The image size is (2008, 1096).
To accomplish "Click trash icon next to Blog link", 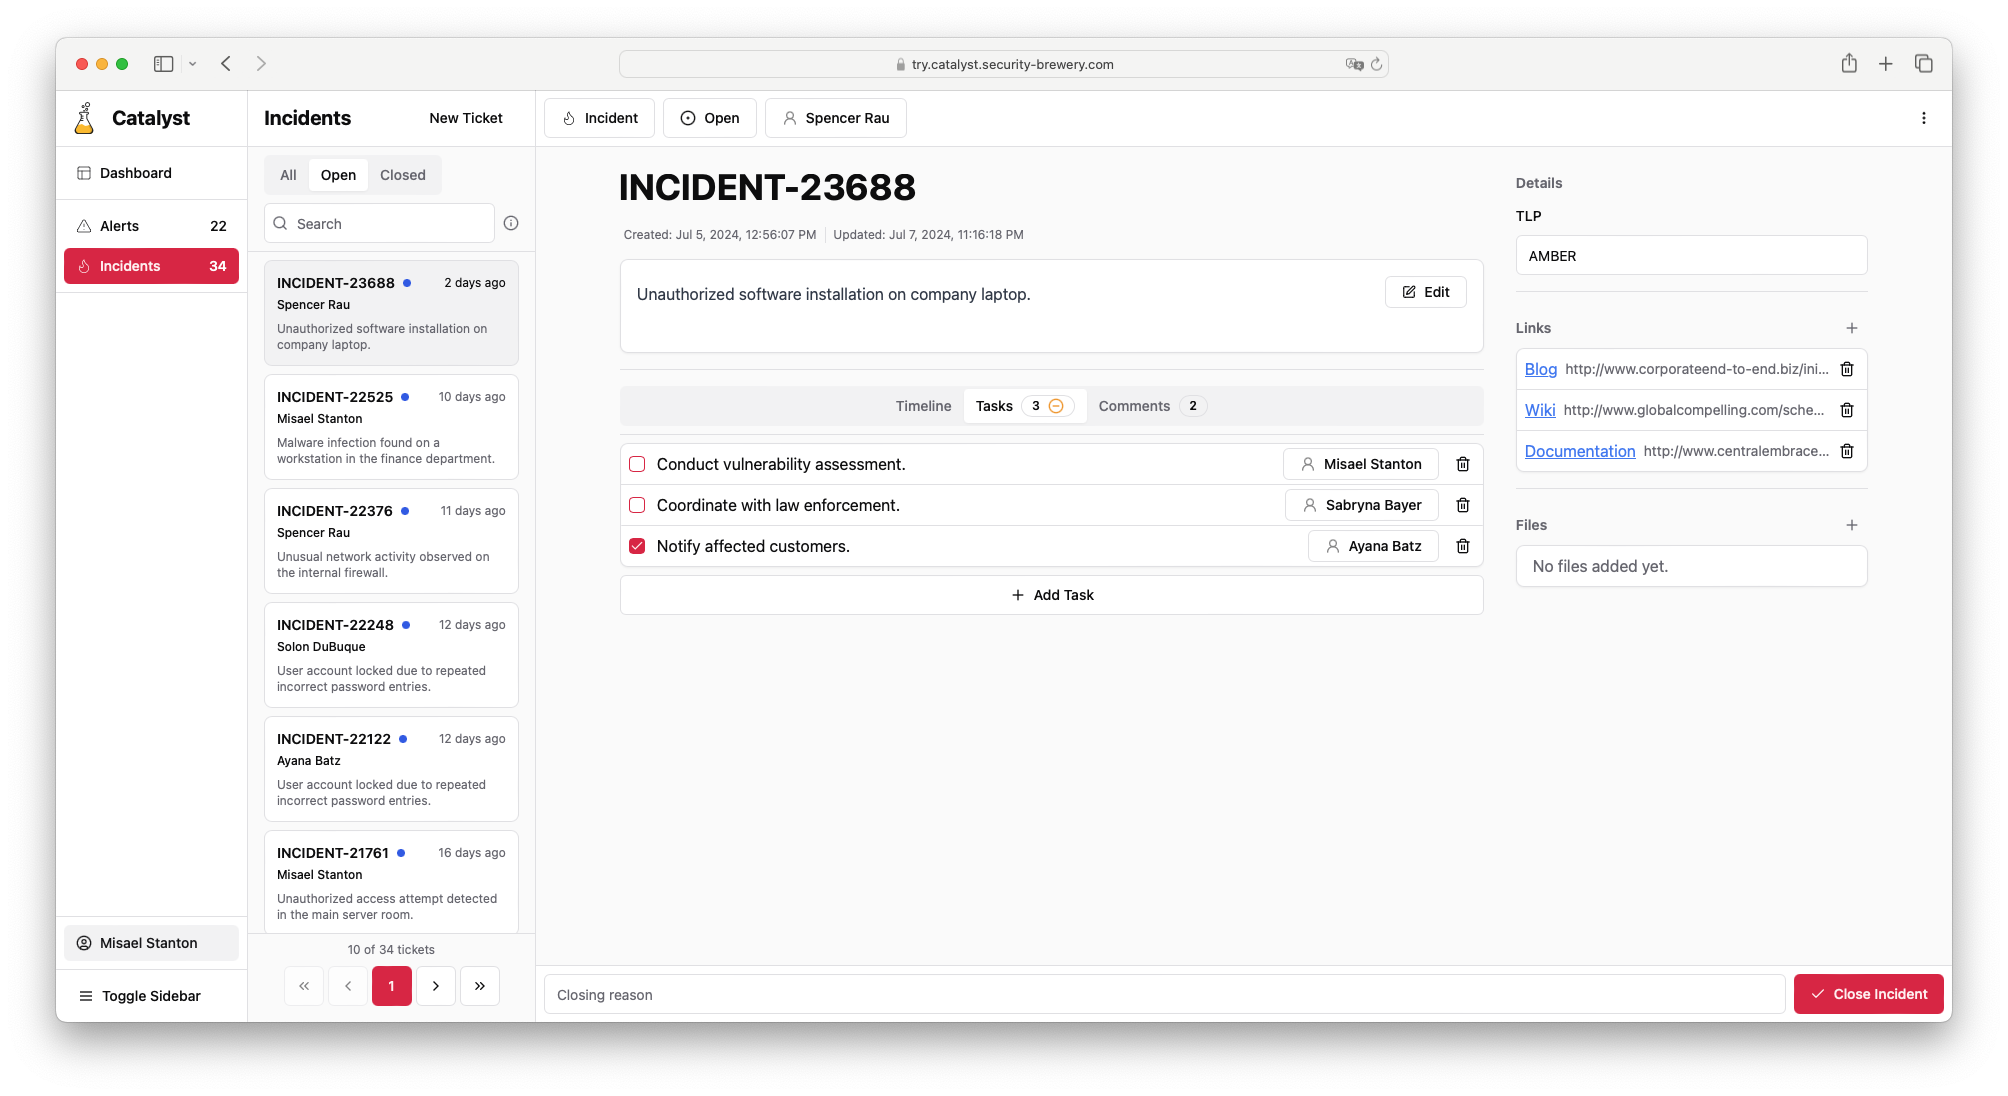I will pos(1846,369).
